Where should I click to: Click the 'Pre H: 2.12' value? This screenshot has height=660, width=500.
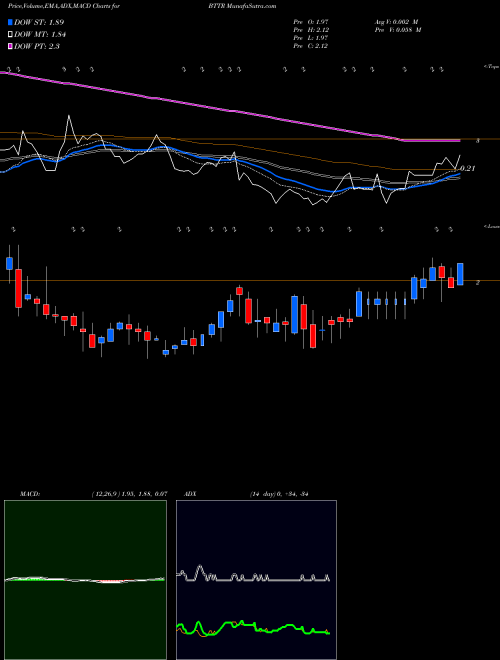point(311,30)
